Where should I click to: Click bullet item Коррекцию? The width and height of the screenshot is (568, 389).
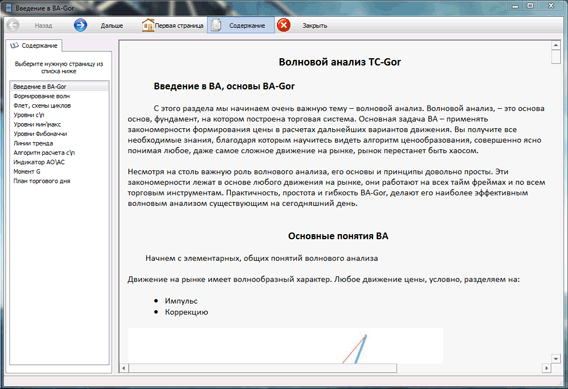tap(187, 312)
